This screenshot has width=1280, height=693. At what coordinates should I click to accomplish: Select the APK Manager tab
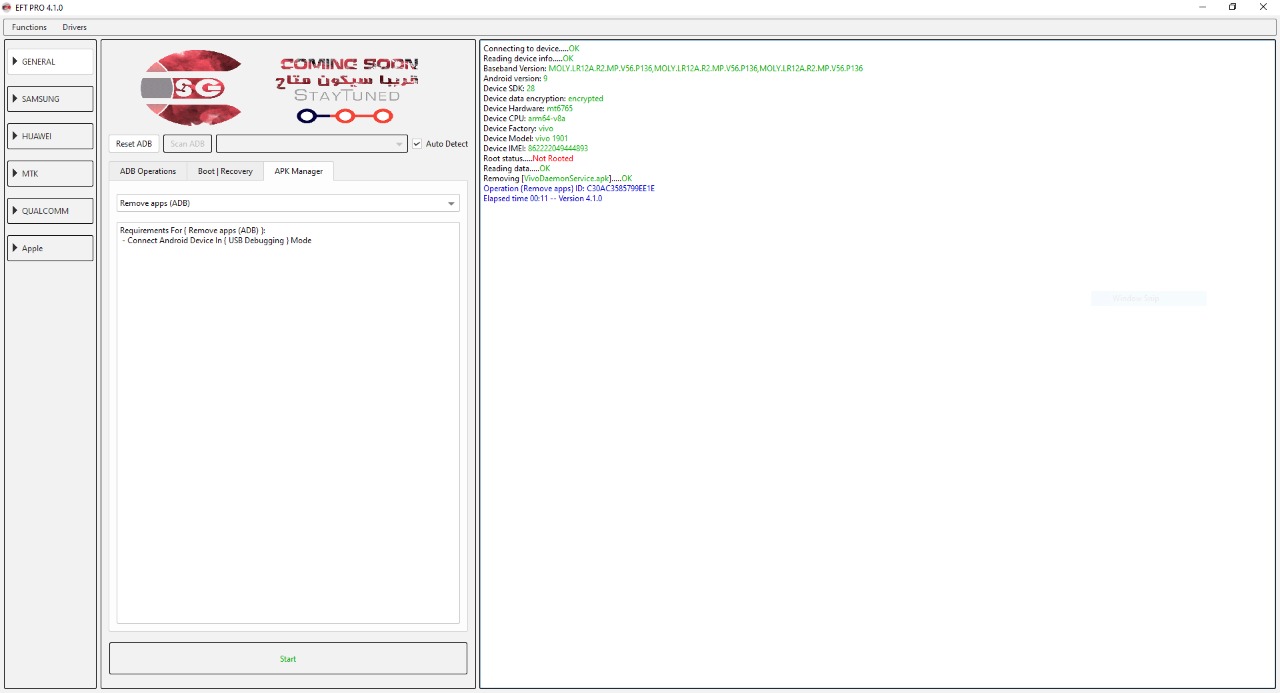point(299,171)
